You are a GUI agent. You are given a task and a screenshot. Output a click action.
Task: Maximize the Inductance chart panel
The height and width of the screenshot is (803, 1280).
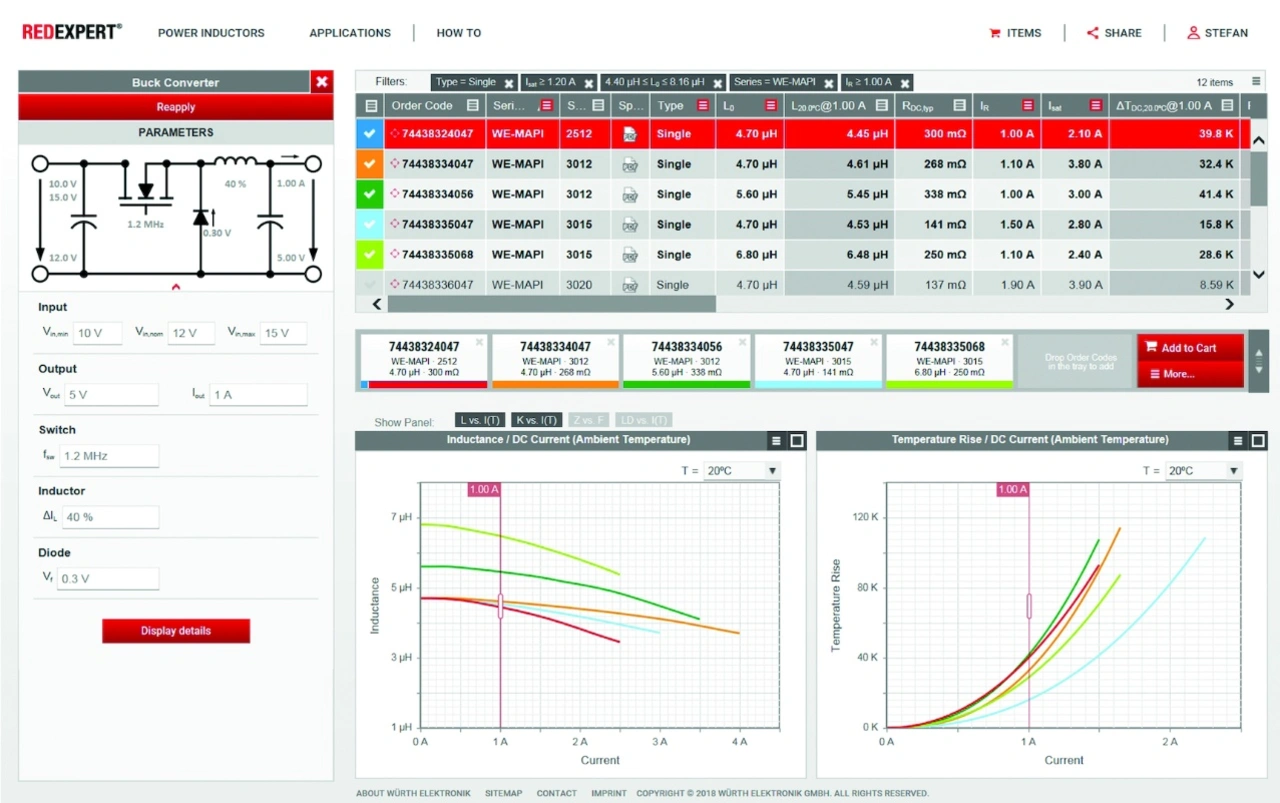tap(796, 440)
